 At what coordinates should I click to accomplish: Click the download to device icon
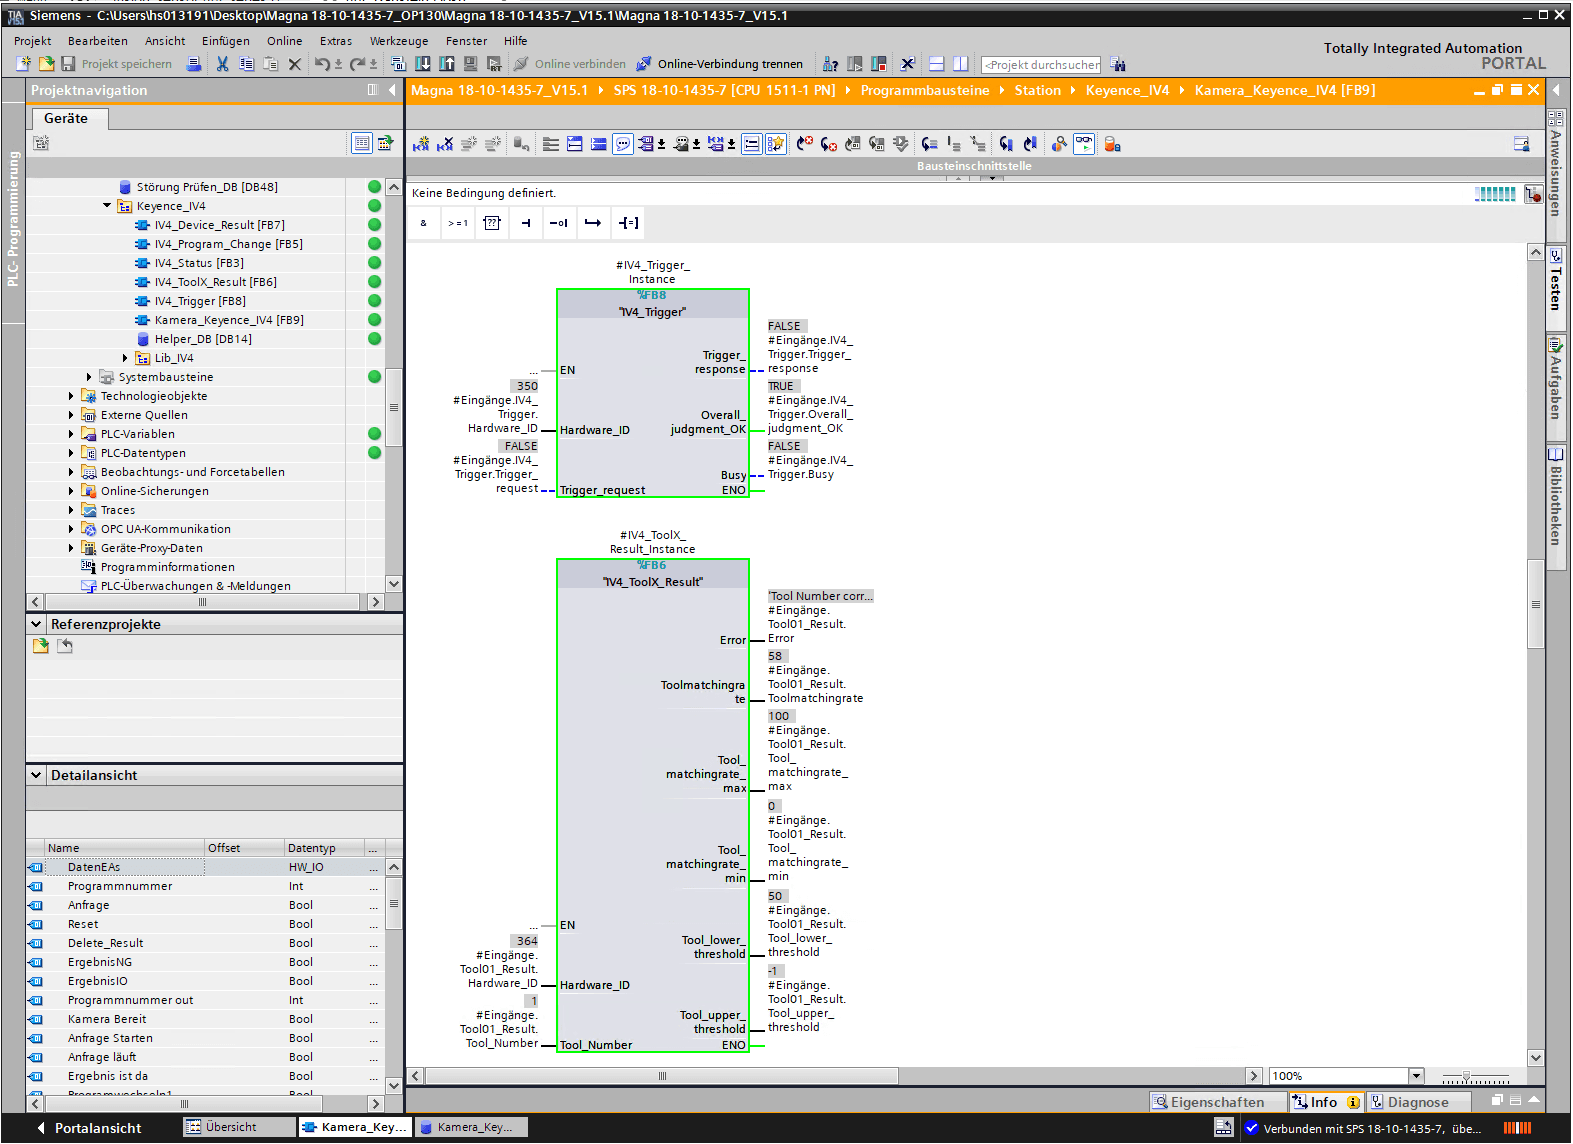click(x=423, y=64)
